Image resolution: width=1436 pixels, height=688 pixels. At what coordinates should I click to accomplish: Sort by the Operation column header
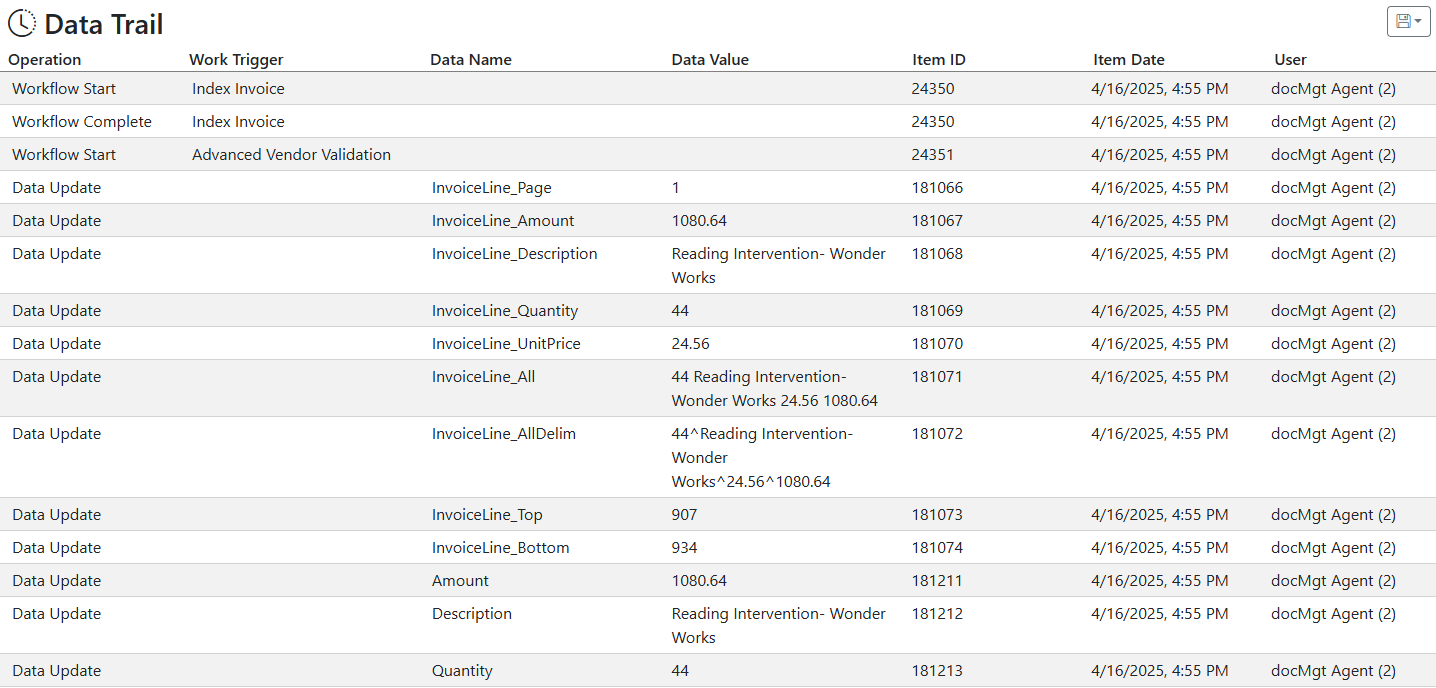(45, 60)
